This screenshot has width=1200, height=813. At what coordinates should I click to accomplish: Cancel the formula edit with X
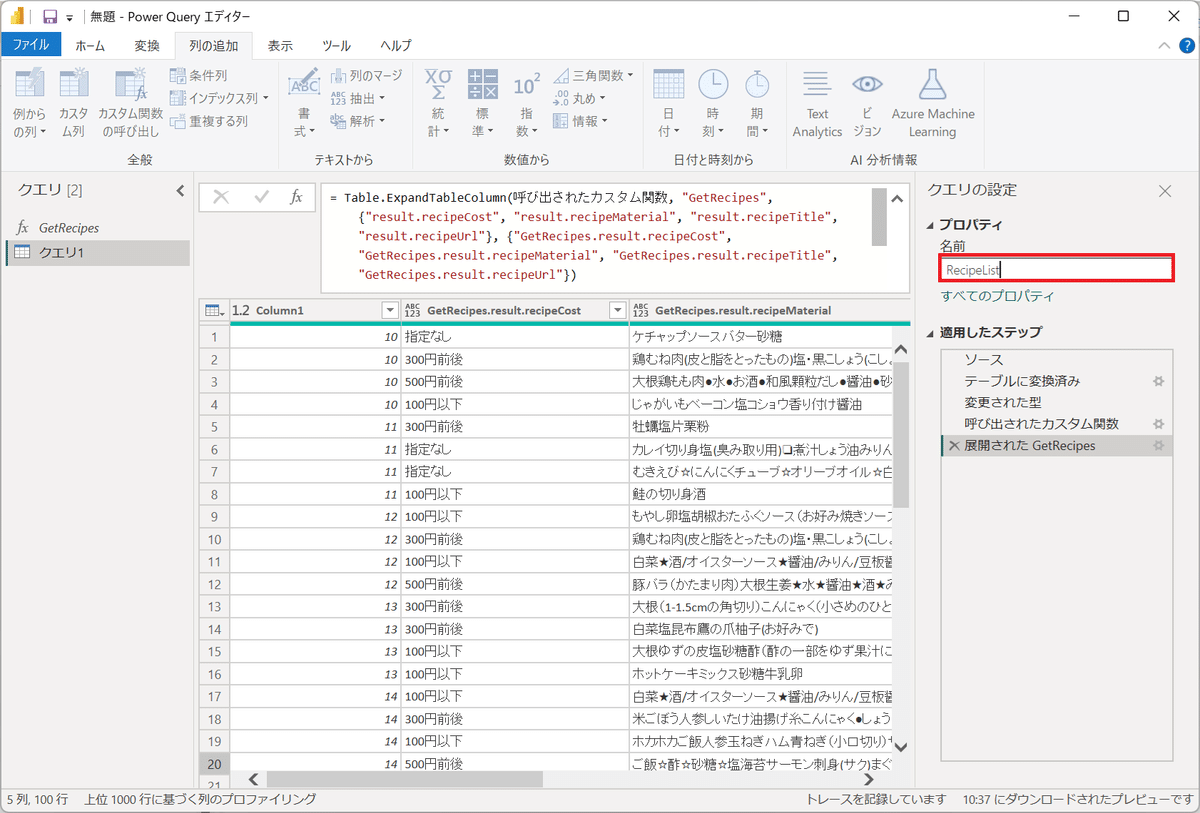tap(221, 197)
